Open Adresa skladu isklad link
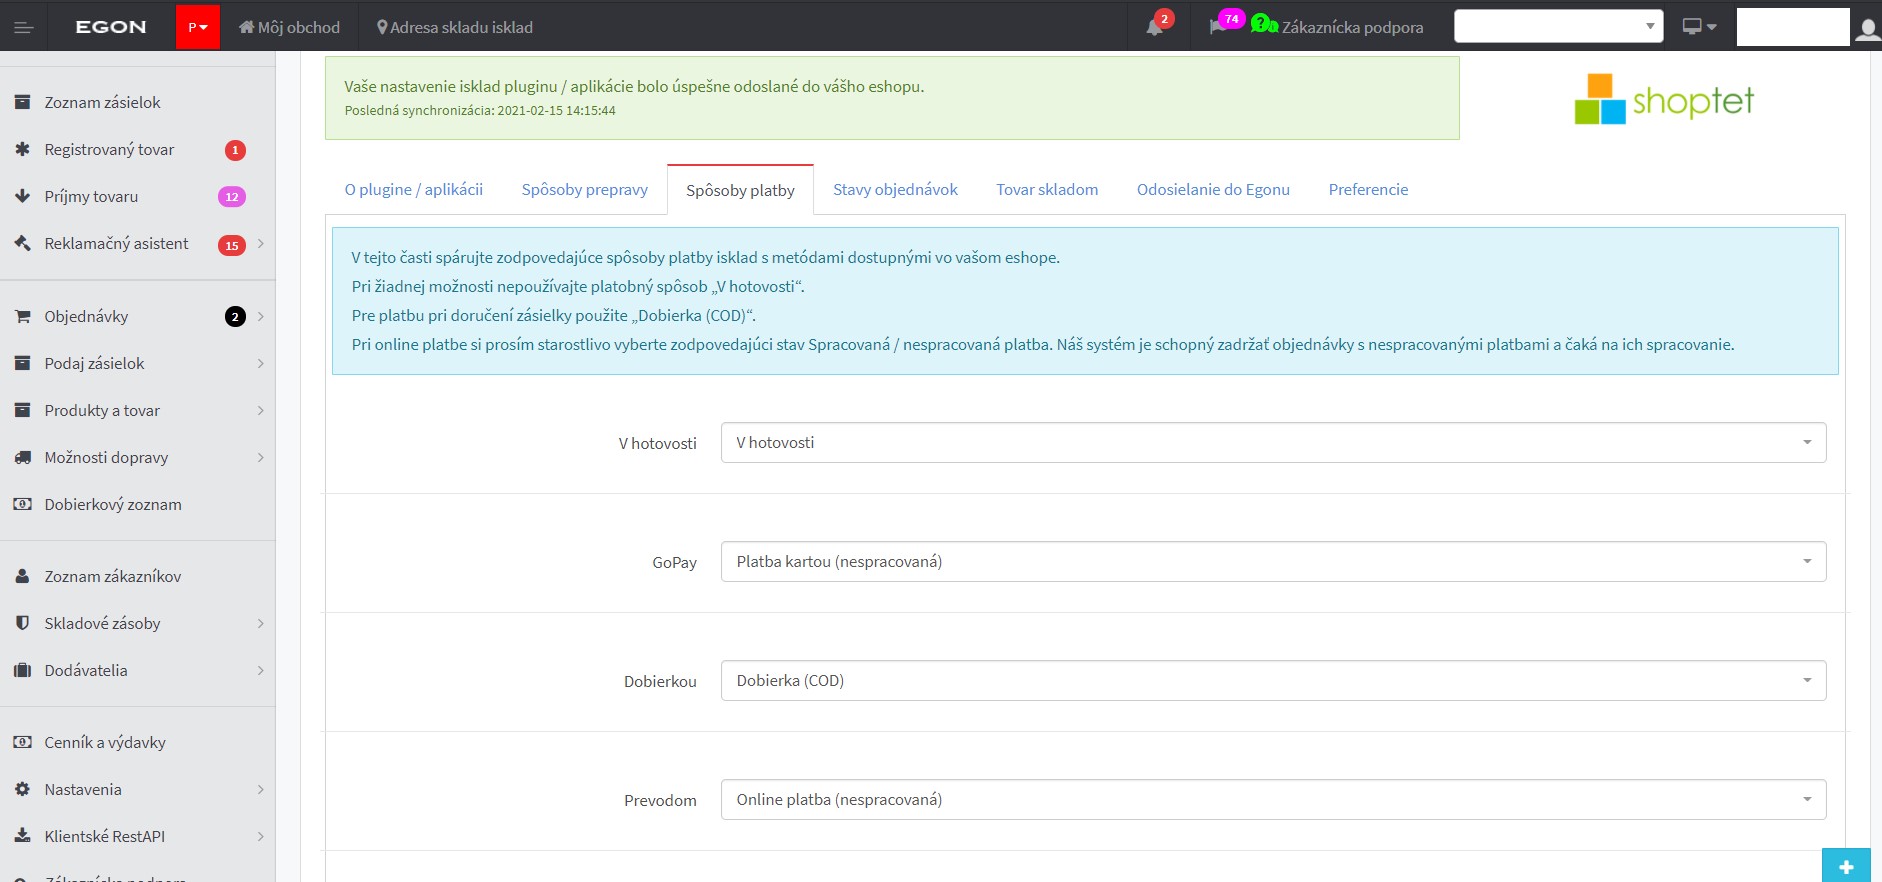The image size is (1882, 882). click(x=454, y=27)
